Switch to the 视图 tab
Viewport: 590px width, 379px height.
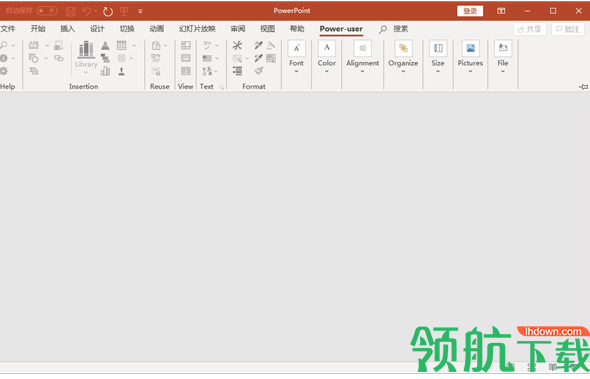pyautogui.click(x=268, y=29)
